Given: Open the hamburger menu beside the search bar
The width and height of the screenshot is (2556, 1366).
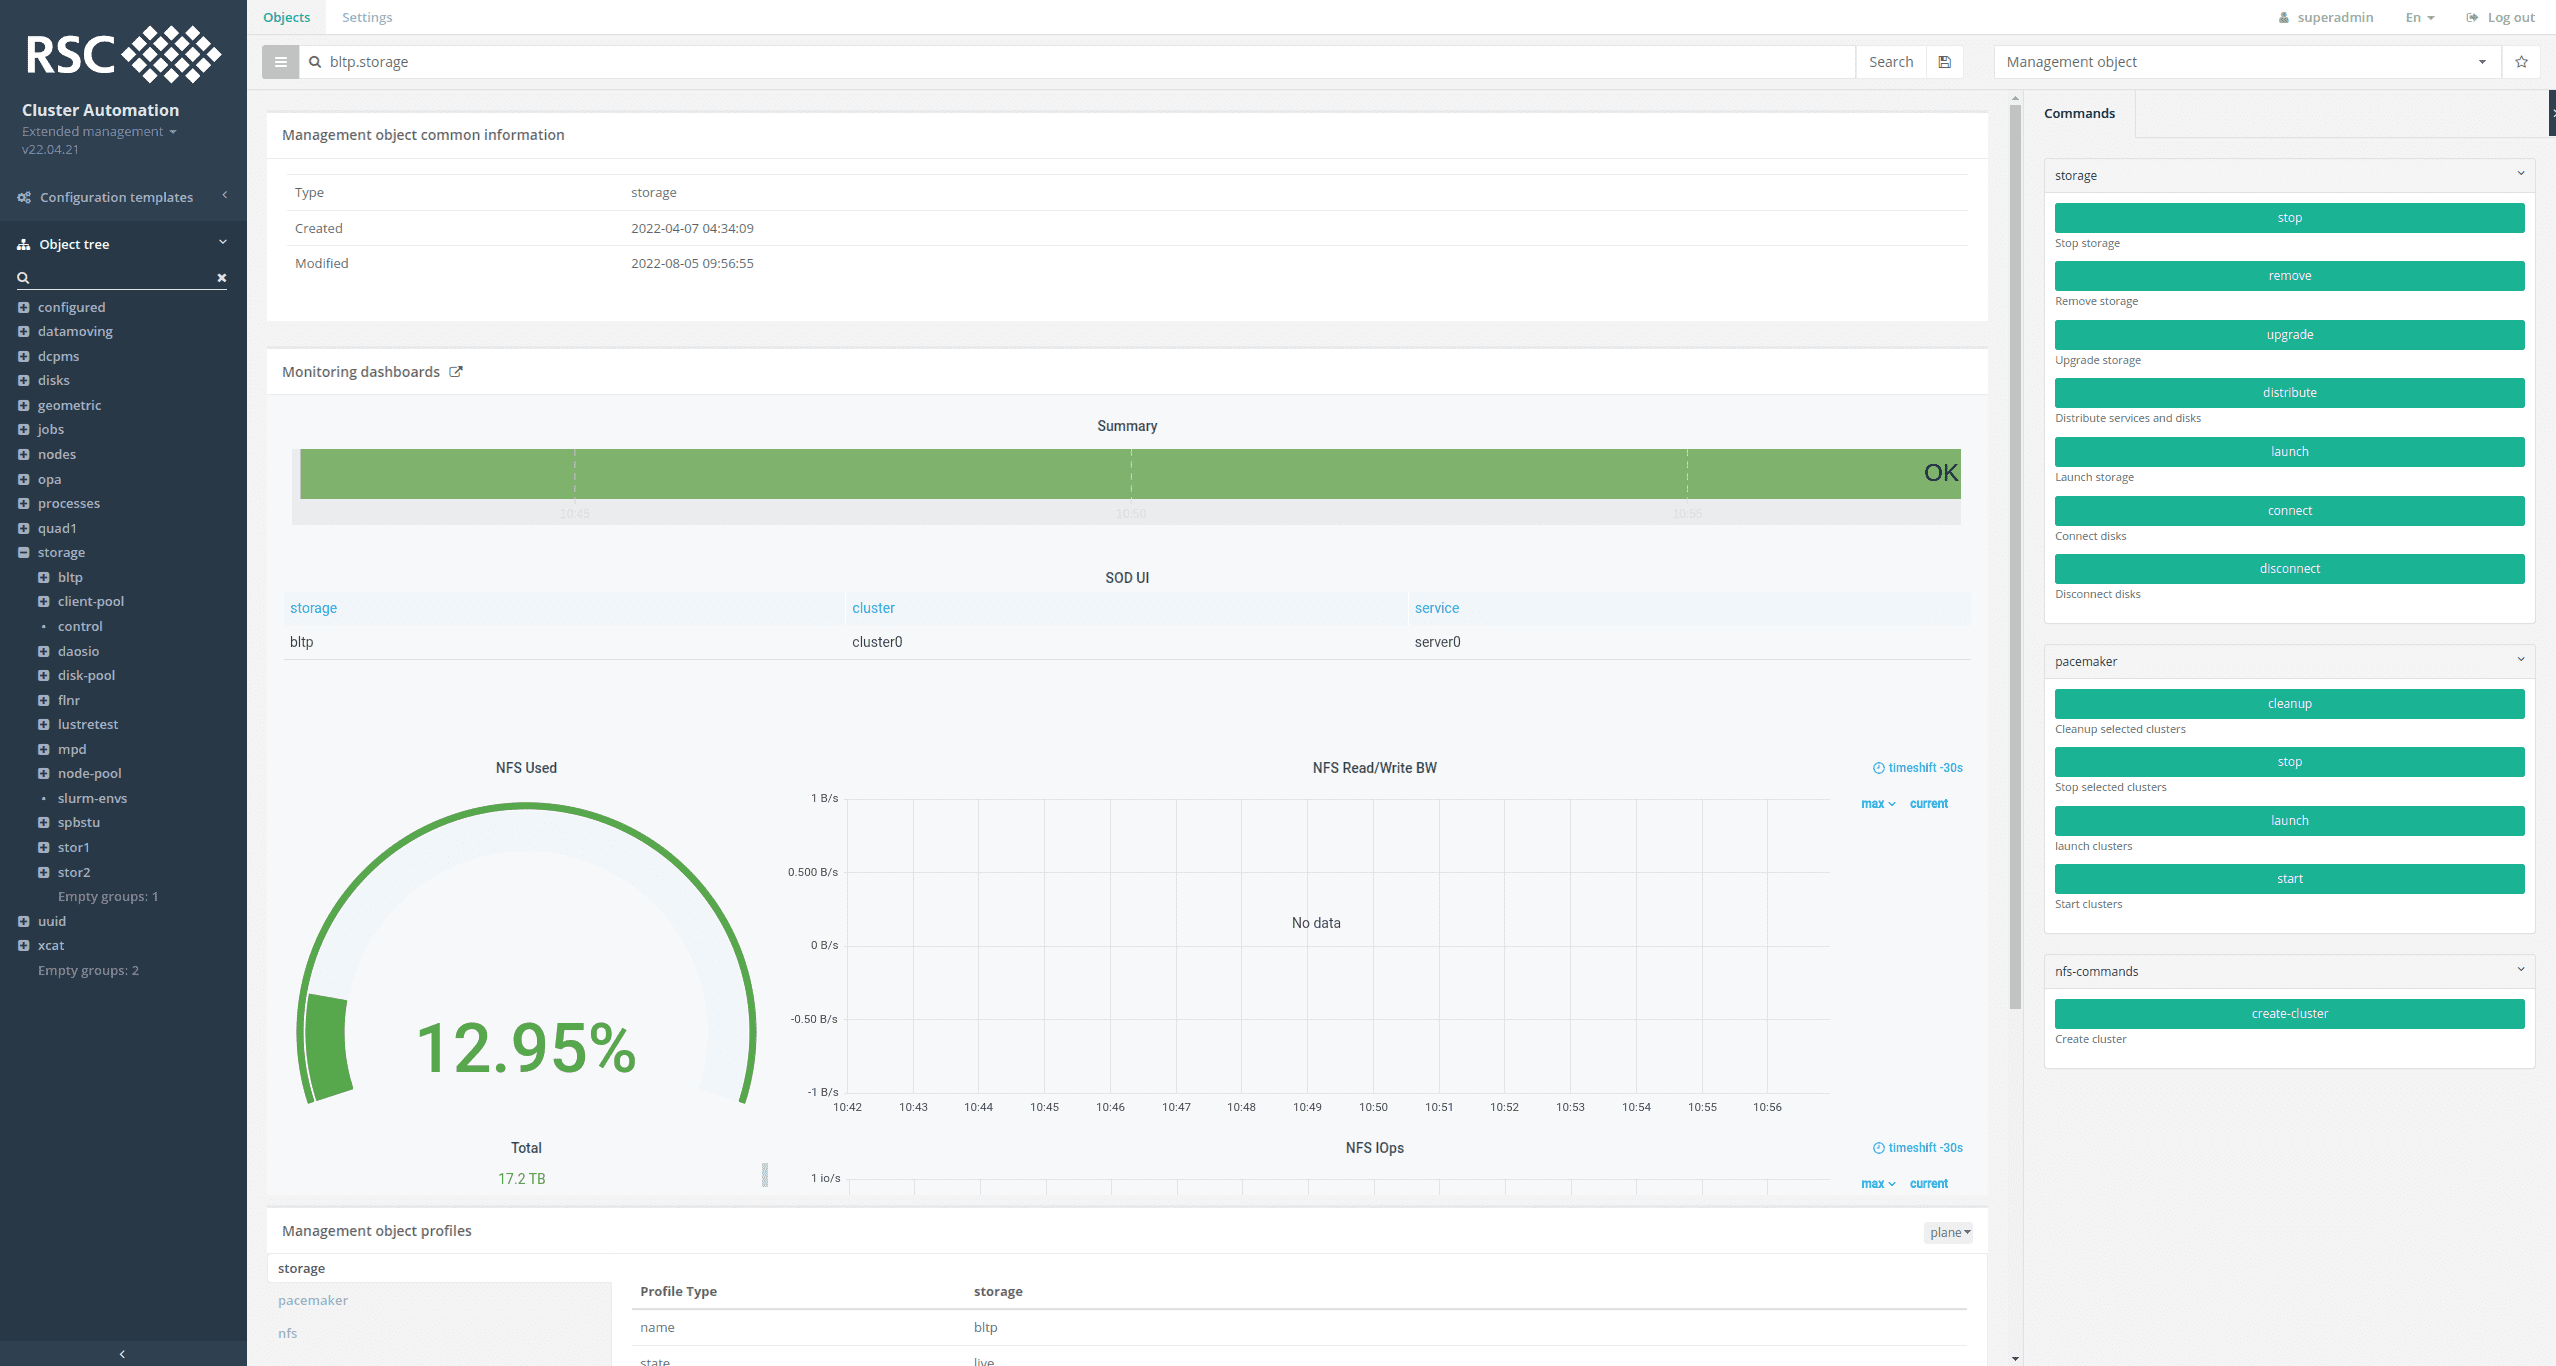Looking at the screenshot, I should pyautogui.click(x=280, y=61).
